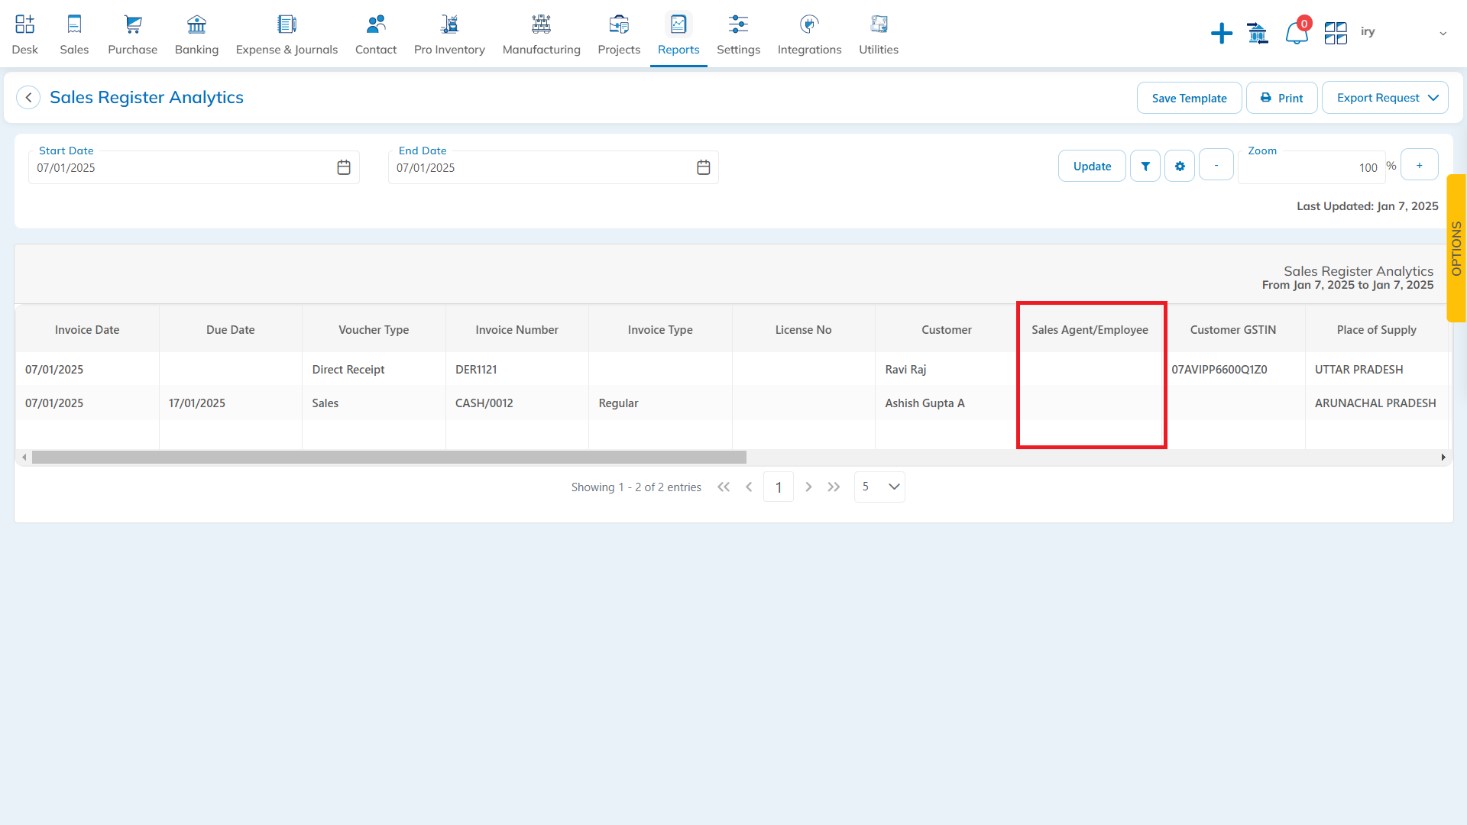This screenshot has width=1467, height=825.
Task: Click customer Ashish Gupta A
Action: [925, 404]
